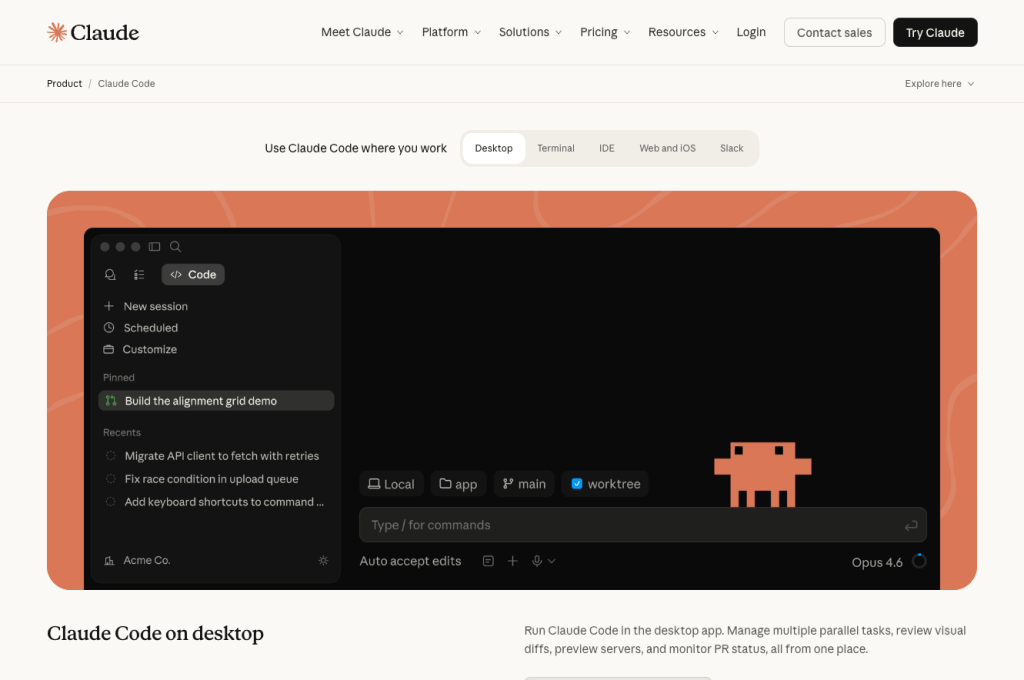This screenshot has height=680, width=1024.
Task: Switch to the IDE tab
Action: (x=607, y=148)
